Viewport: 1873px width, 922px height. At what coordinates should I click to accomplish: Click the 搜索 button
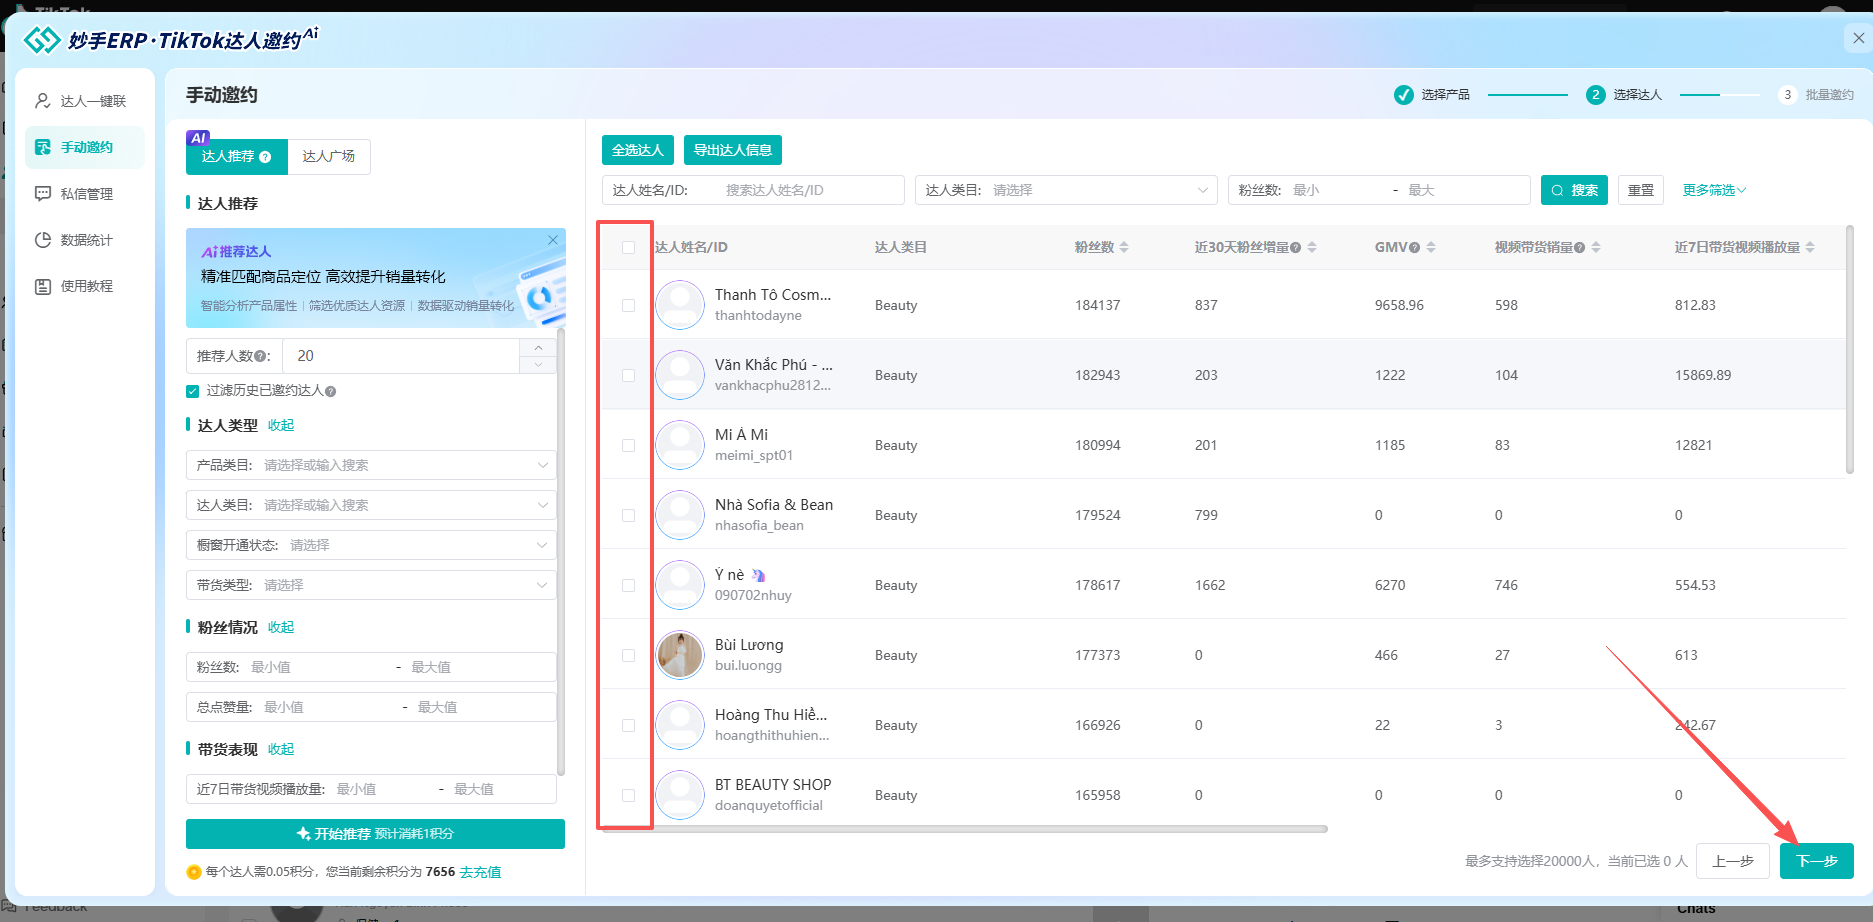(x=1574, y=190)
